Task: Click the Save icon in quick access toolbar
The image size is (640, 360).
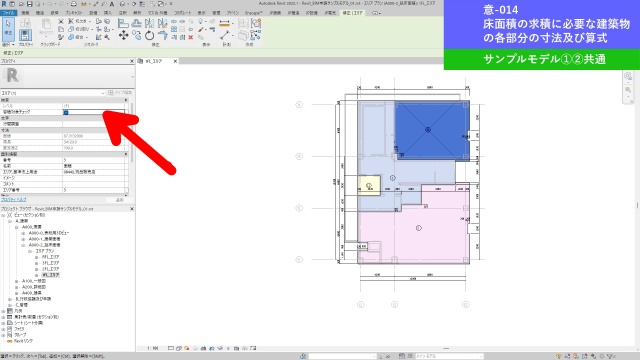Action: (x=29, y=4)
